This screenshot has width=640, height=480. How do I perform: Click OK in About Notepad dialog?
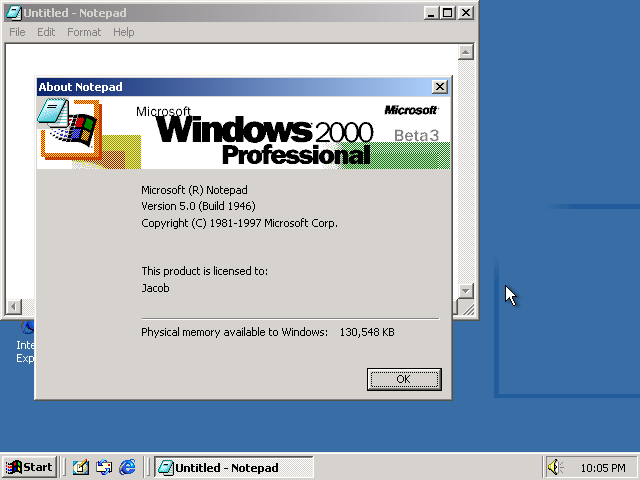404,379
